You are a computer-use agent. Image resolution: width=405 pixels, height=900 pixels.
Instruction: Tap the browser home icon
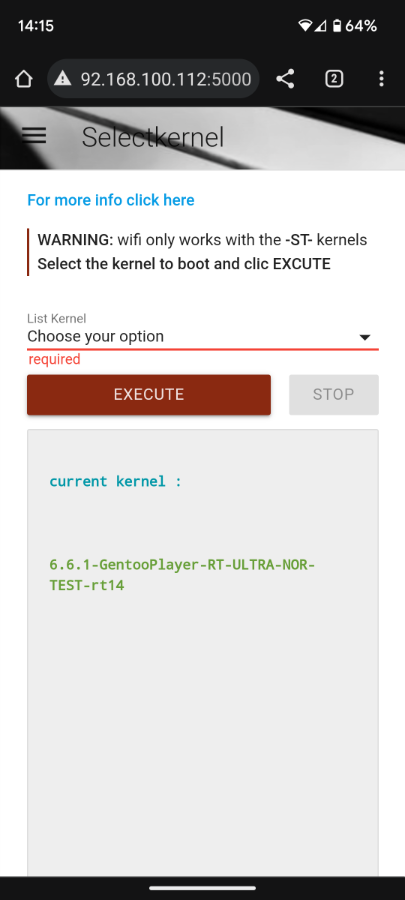[24, 79]
